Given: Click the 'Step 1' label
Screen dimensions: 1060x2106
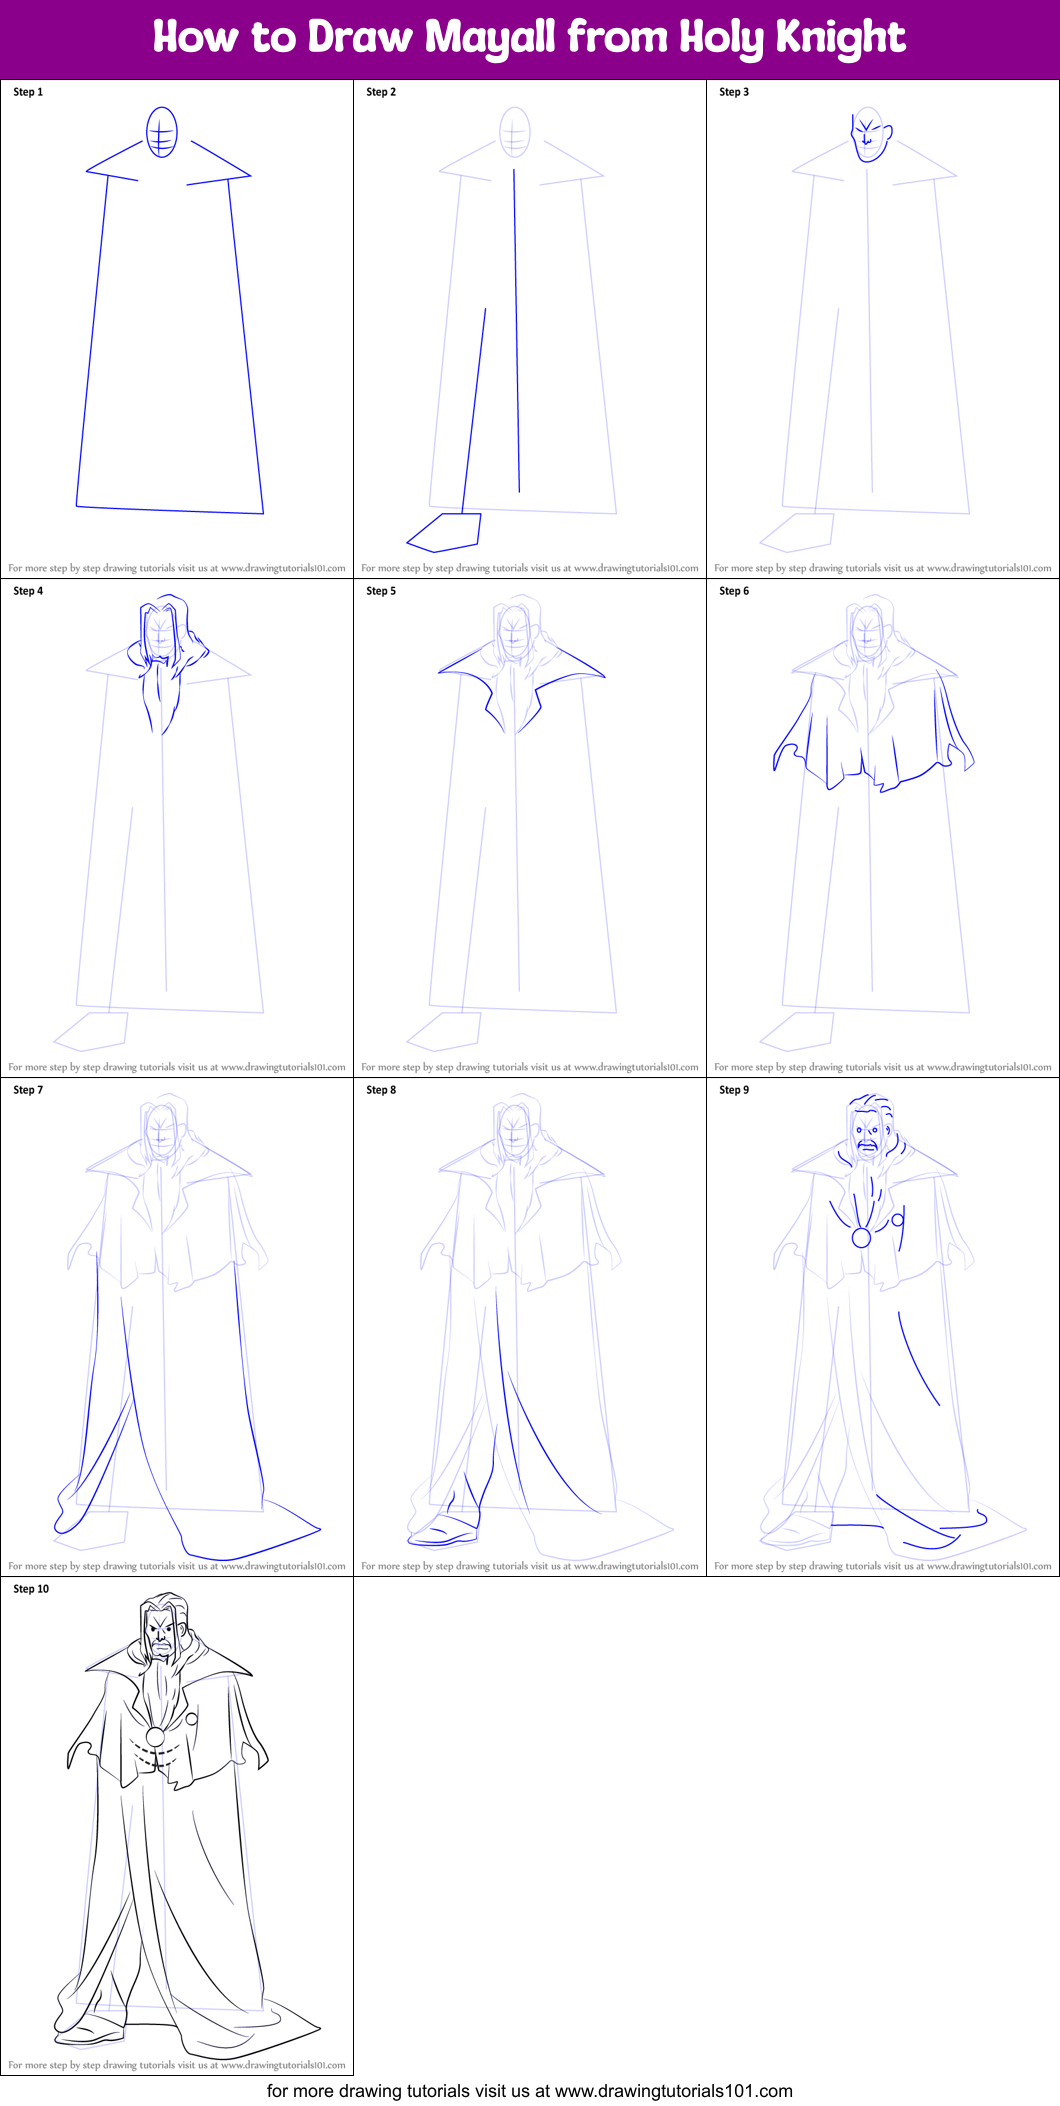Looking at the screenshot, I should 28,92.
